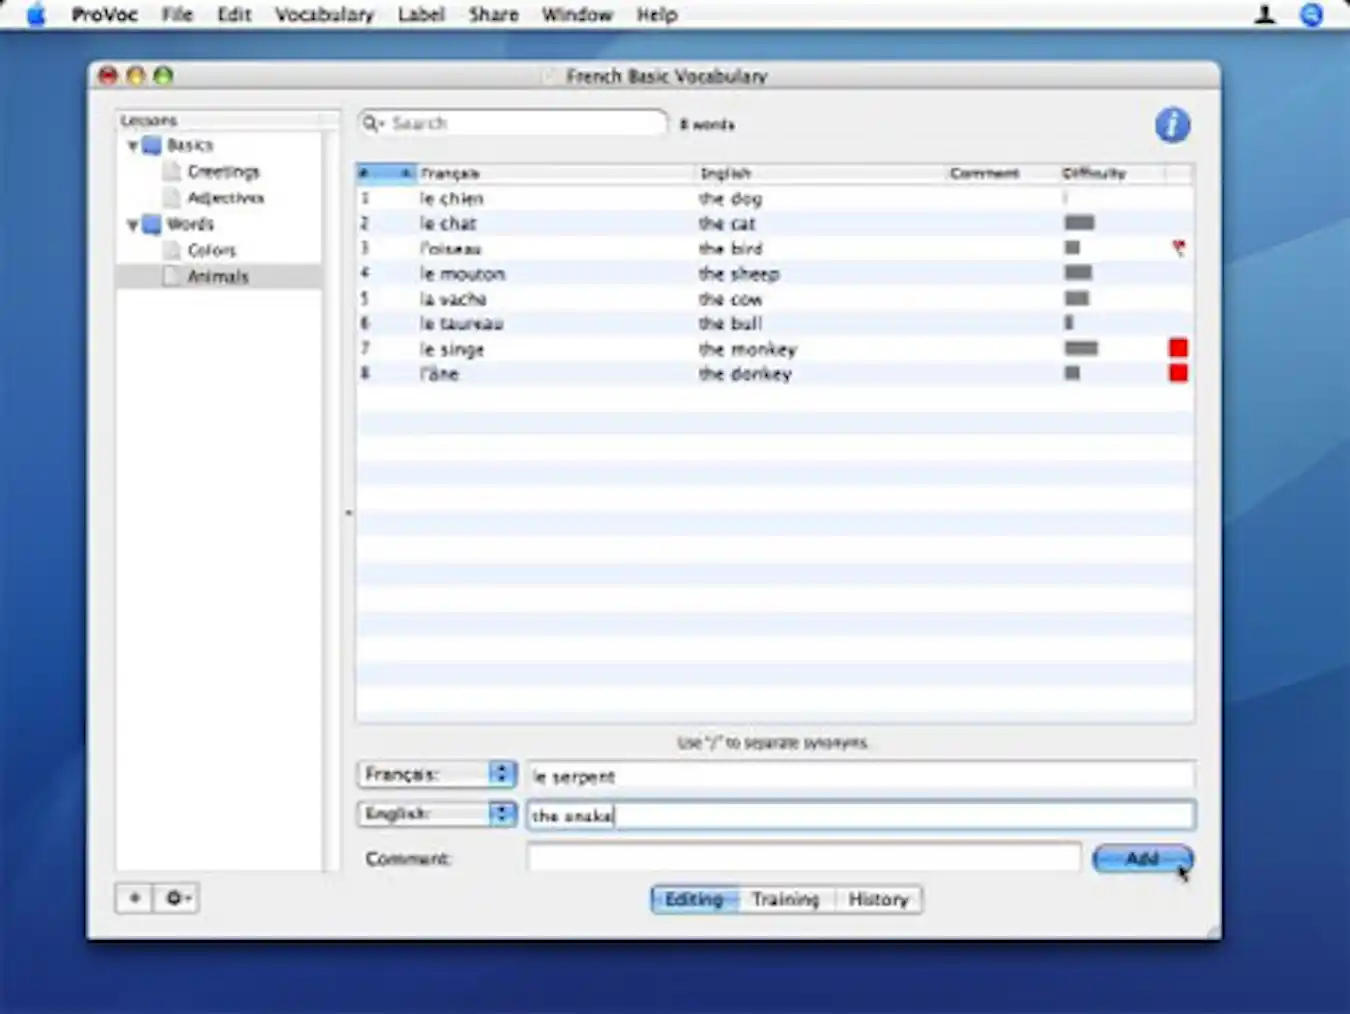
Task: Switch to the Training tab
Action: pyautogui.click(x=785, y=899)
